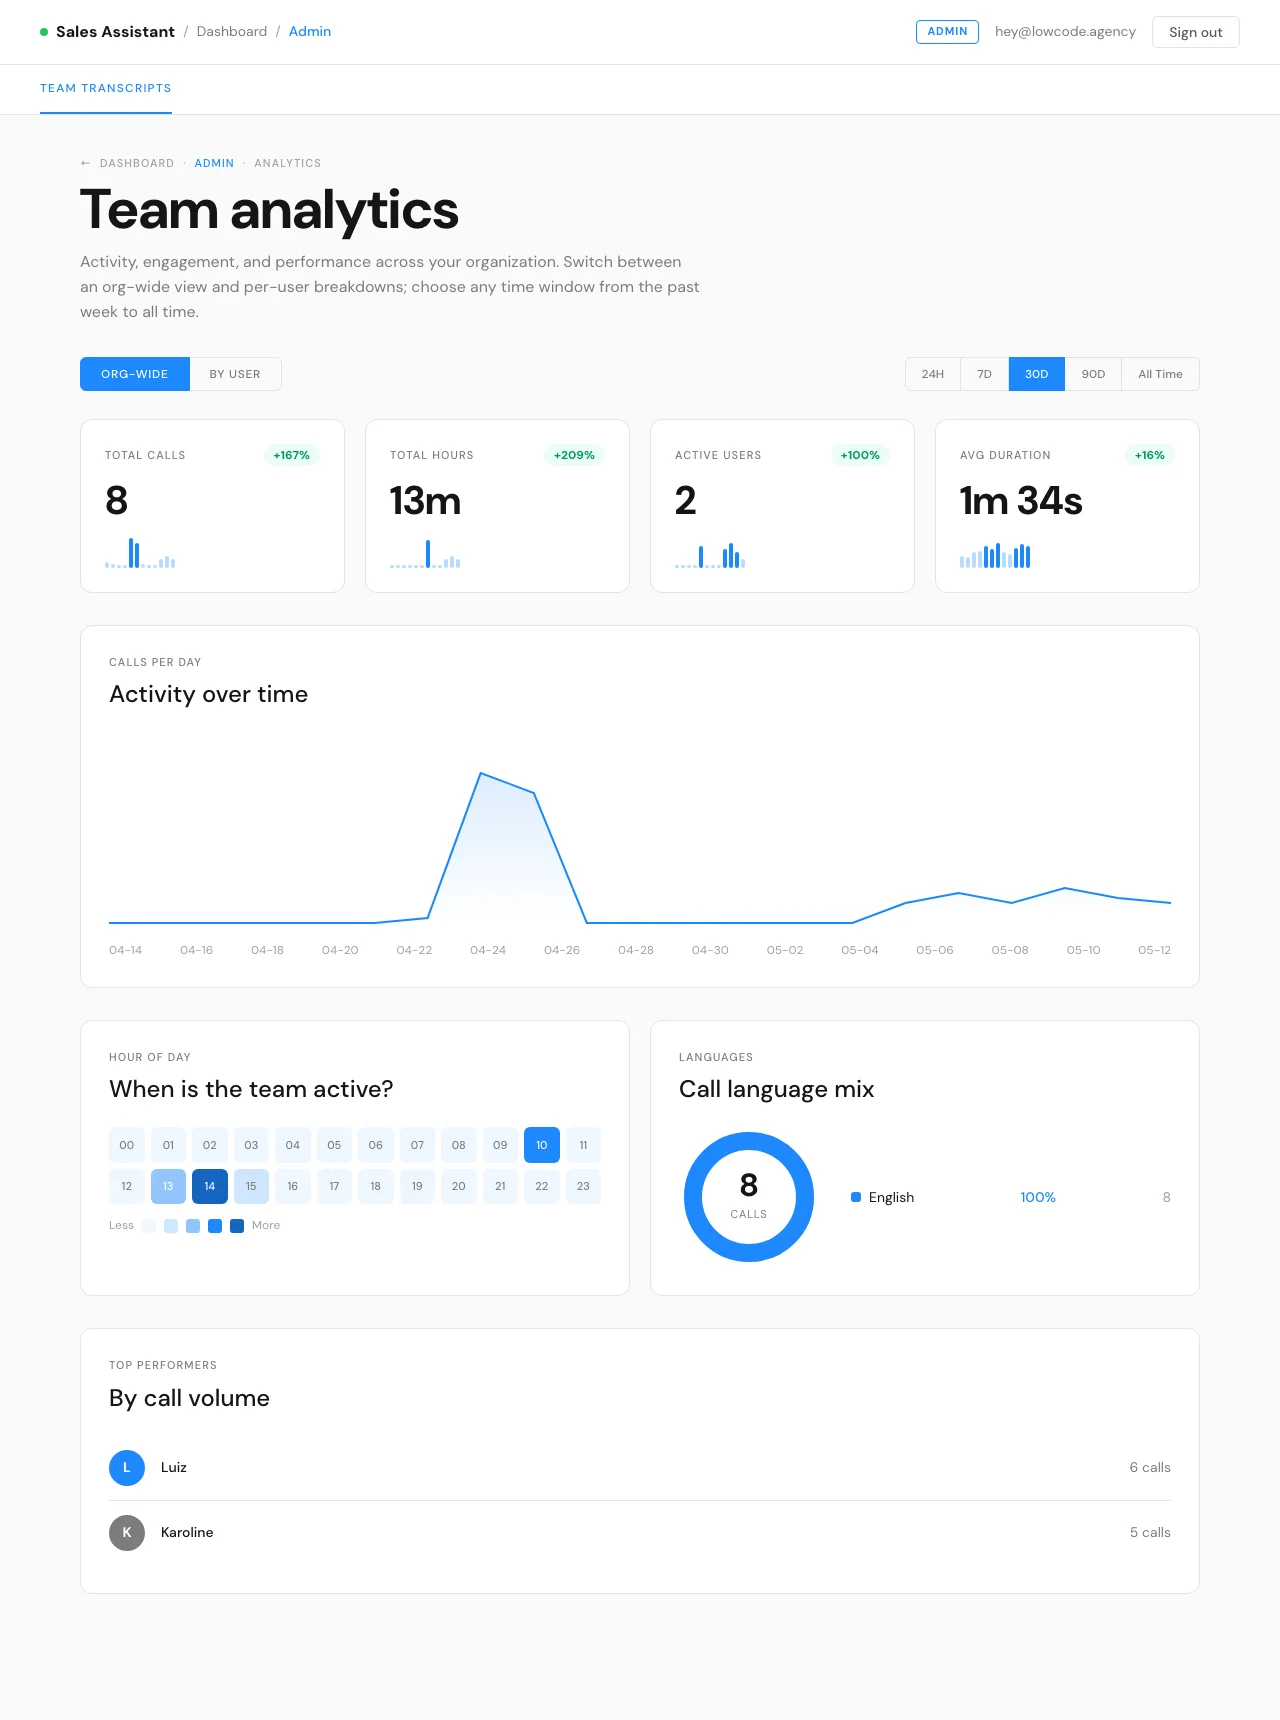The width and height of the screenshot is (1280, 1720).
Task: Click the Sign out button
Action: click(x=1196, y=32)
